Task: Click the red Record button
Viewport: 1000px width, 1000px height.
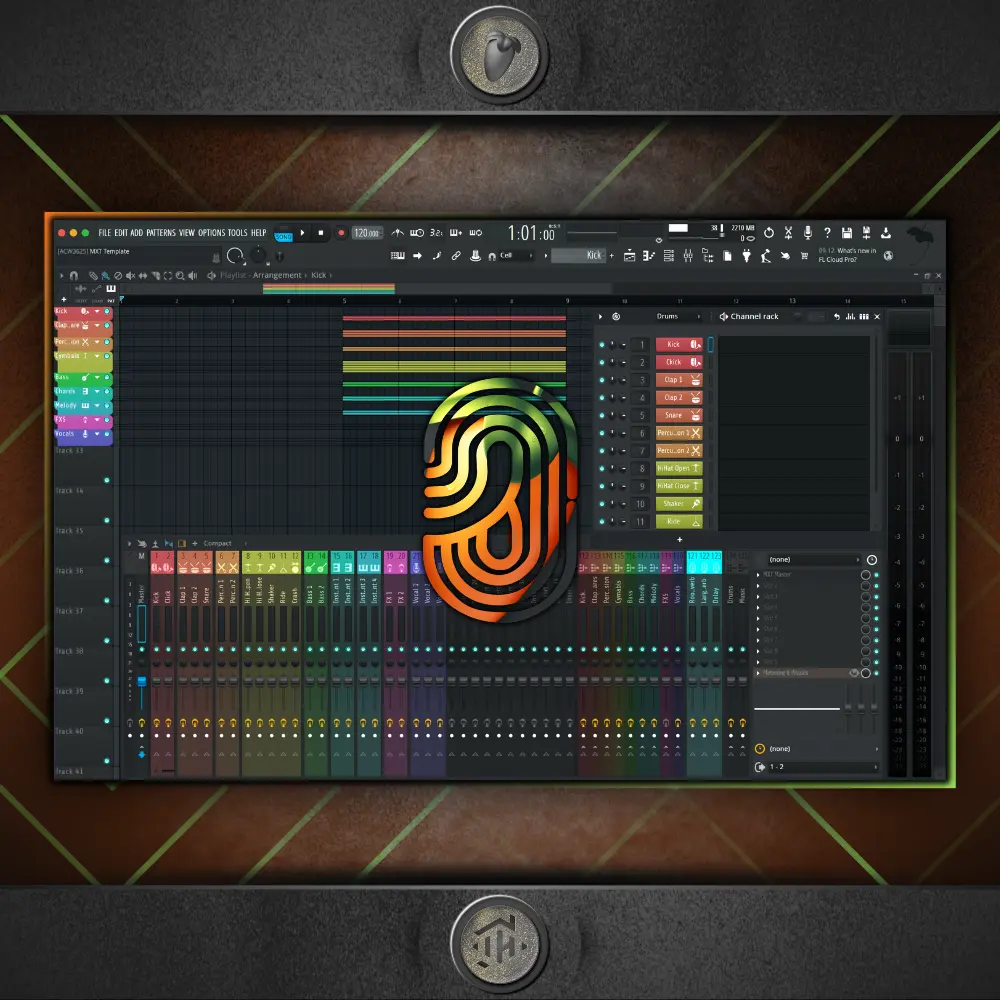Action: click(x=341, y=233)
